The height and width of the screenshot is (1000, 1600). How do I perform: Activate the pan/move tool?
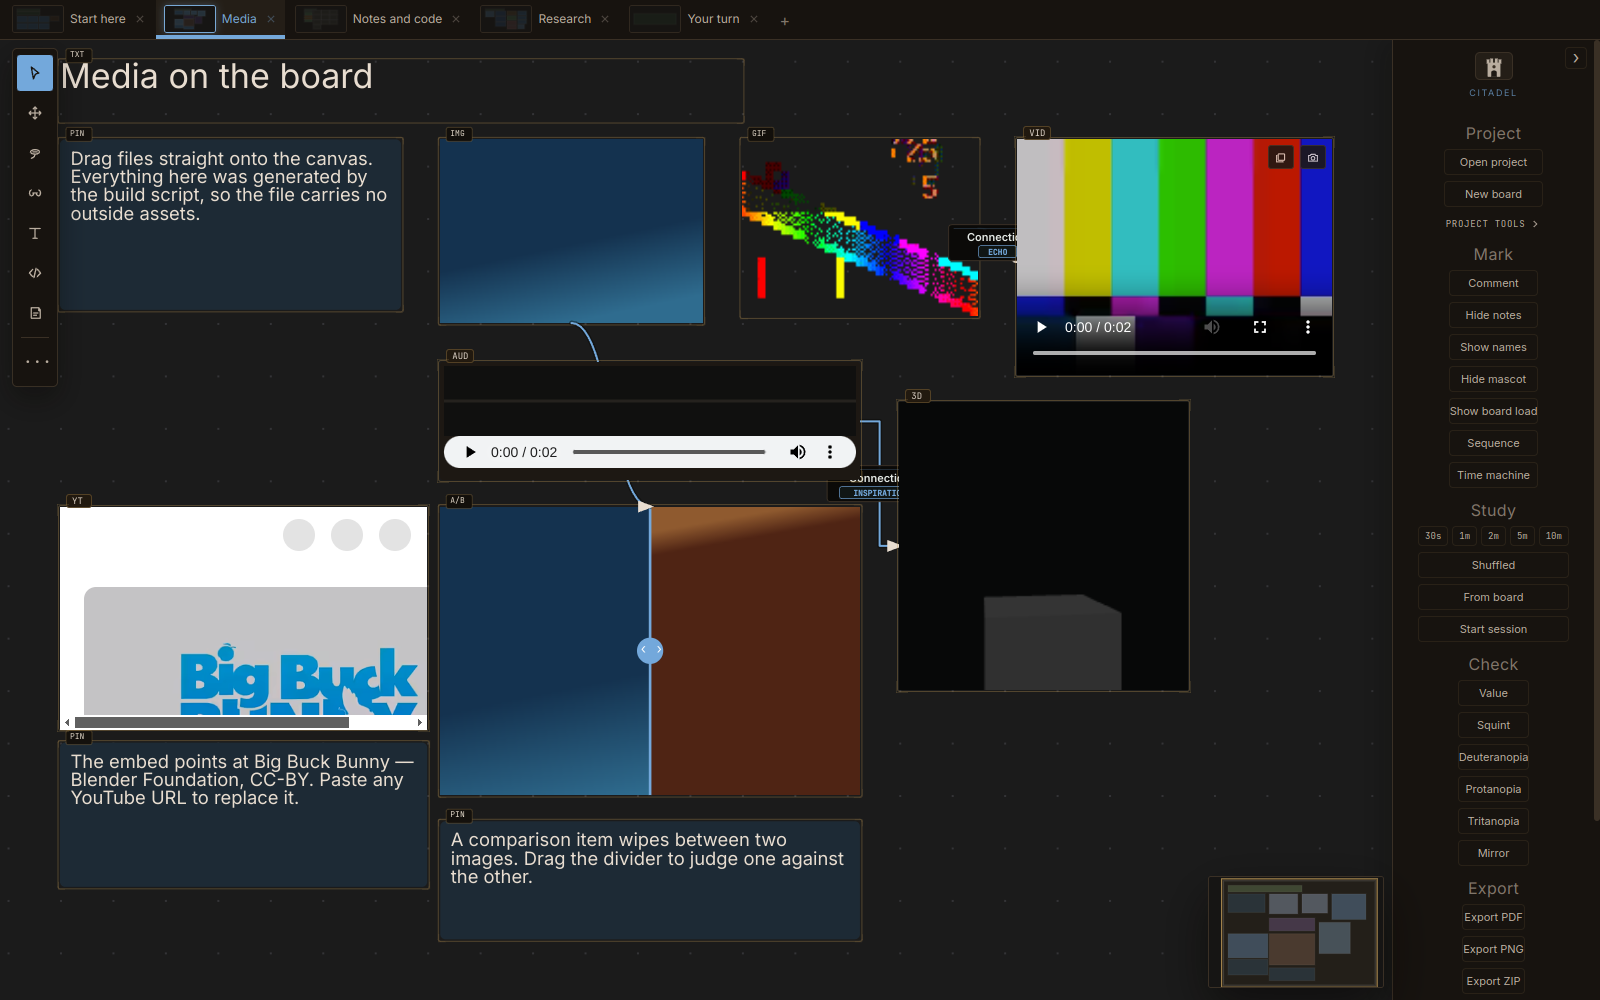35,113
